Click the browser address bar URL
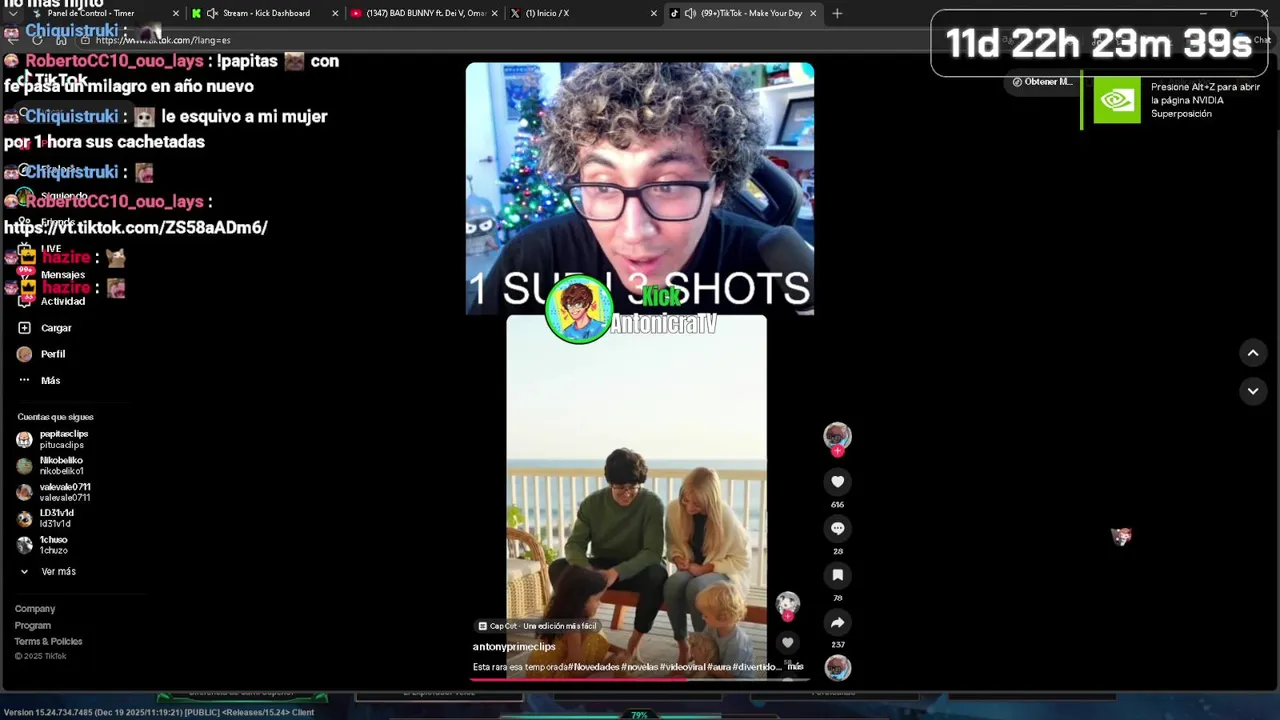The height and width of the screenshot is (720, 1280). 163,40
